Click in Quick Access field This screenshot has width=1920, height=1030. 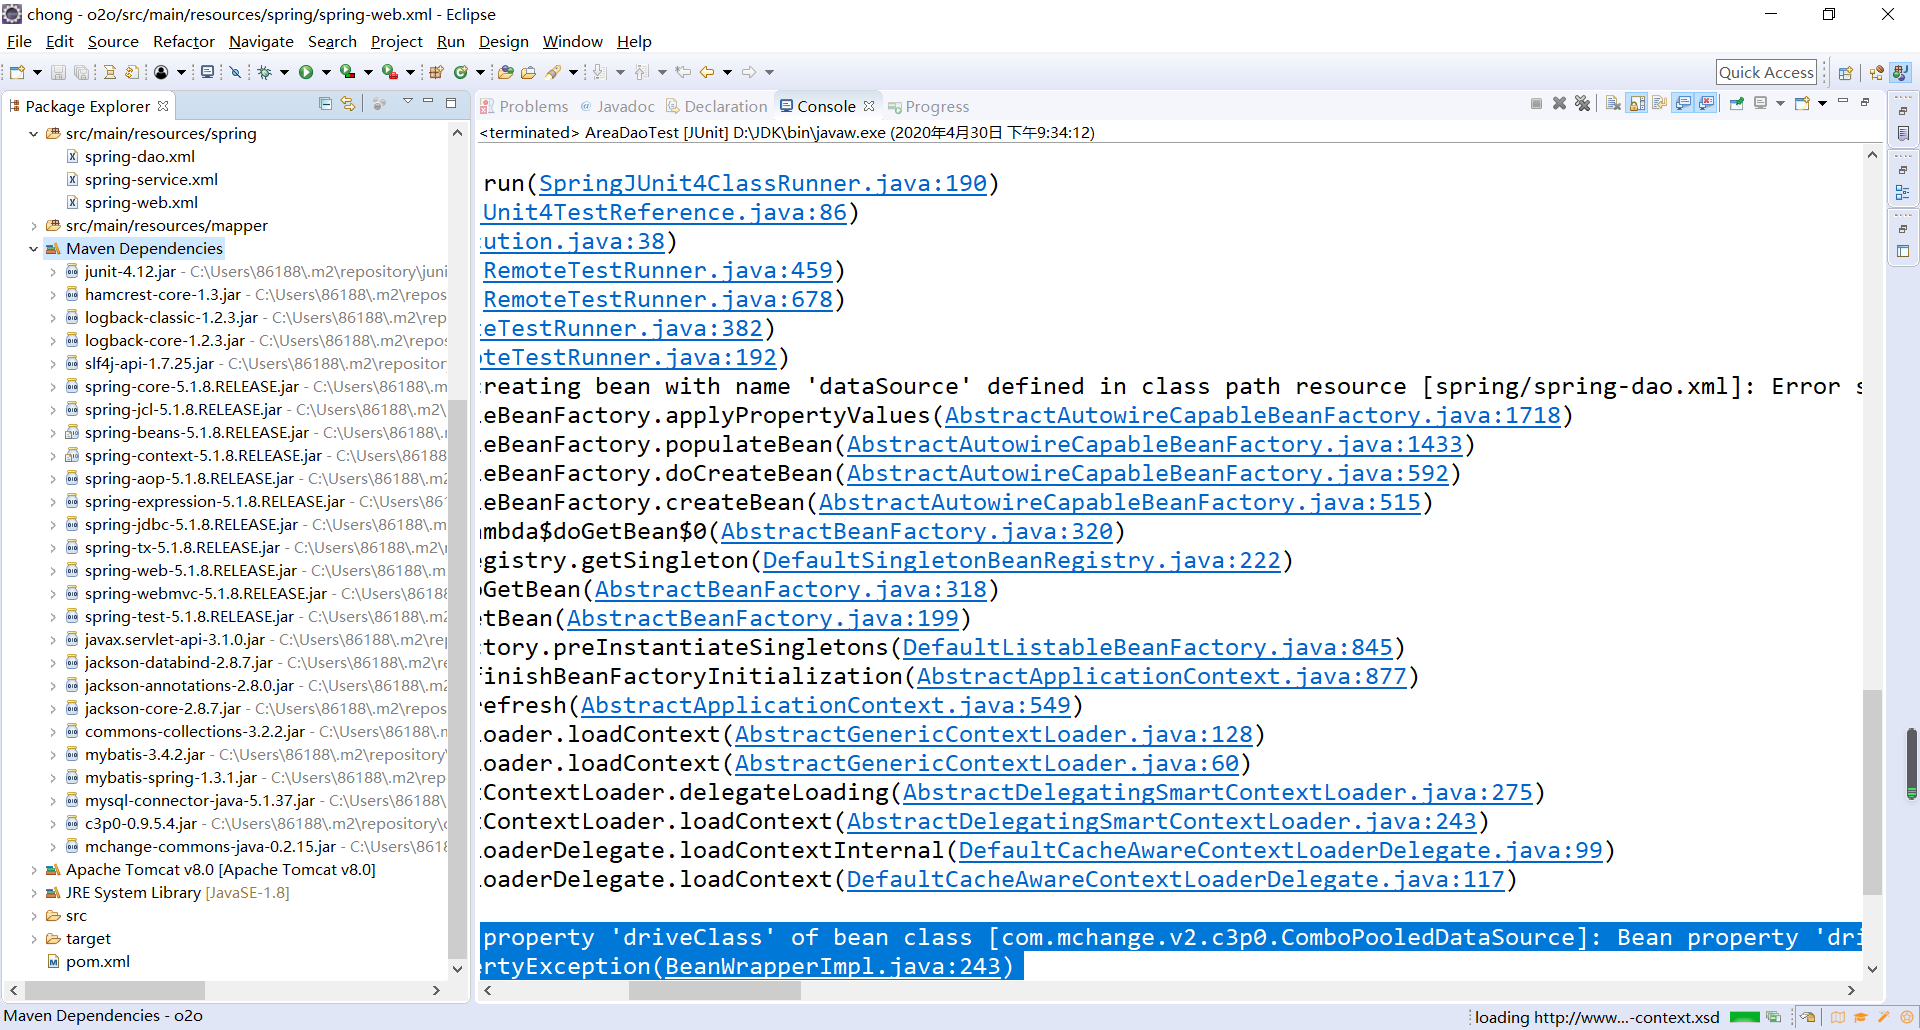coord(1766,72)
